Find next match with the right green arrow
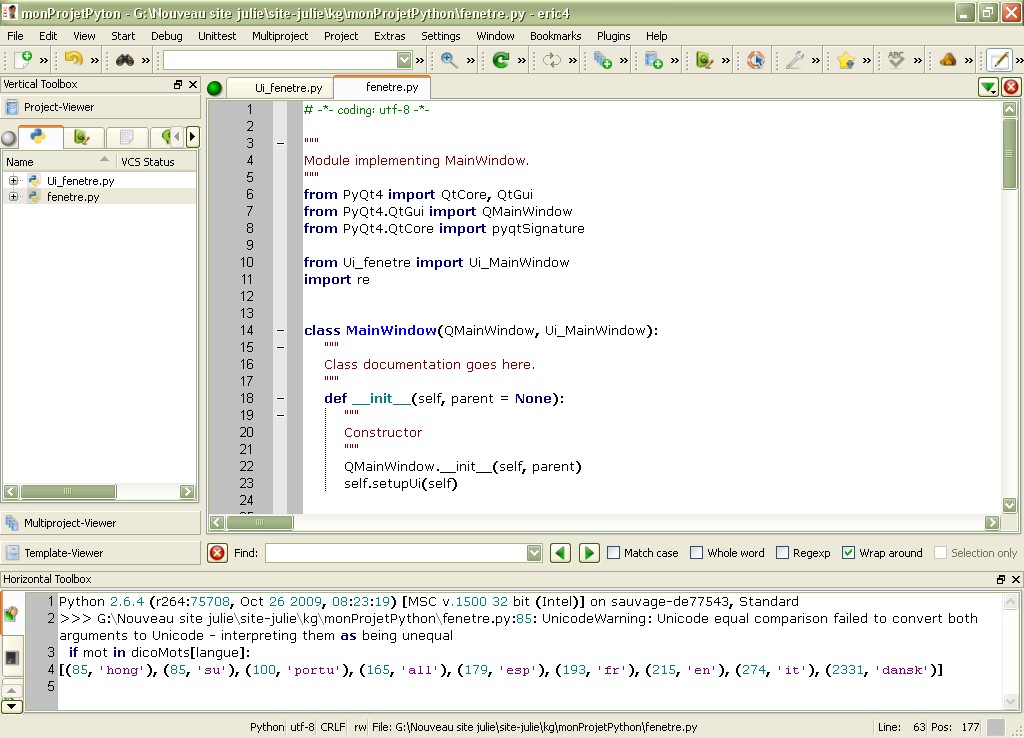This screenshot has height=738, width=1024. coord(588,553)
